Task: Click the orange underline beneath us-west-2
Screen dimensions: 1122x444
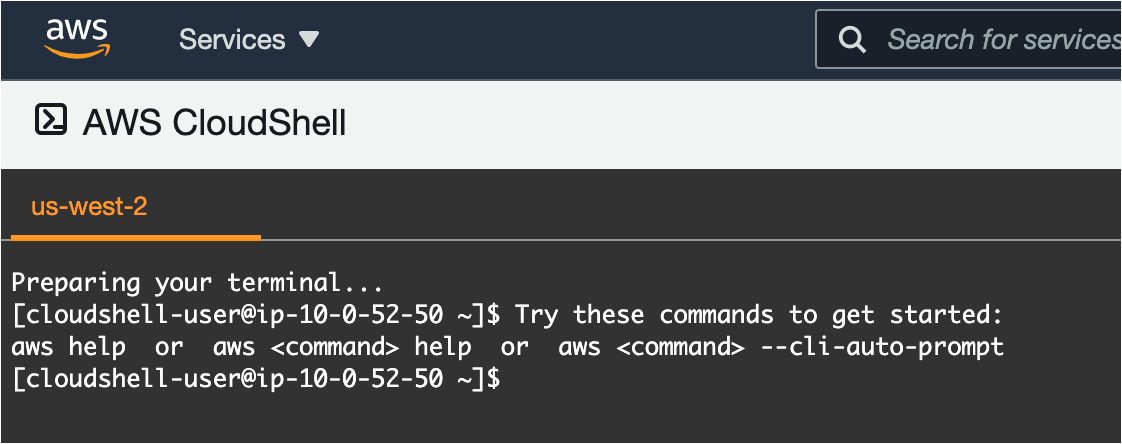Action: (136, 238)
